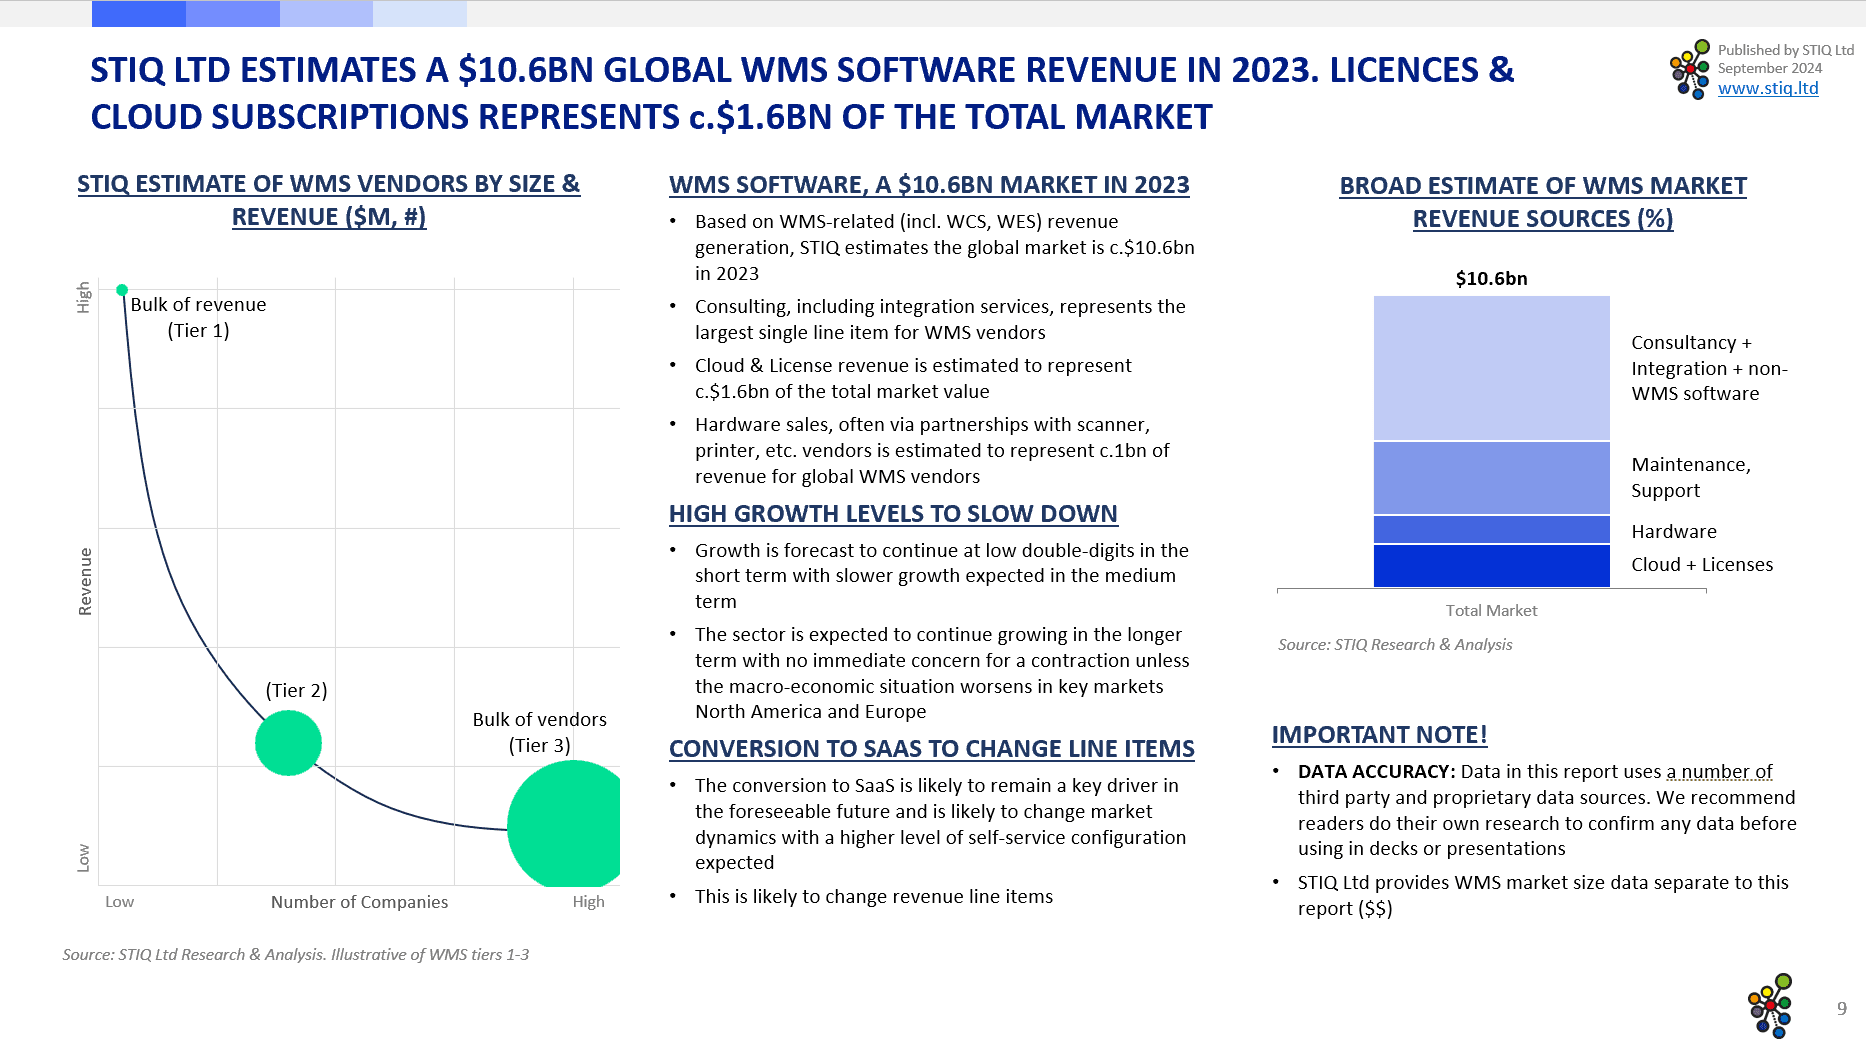Open the www.stiq.ltd link
1866x1046 pixels.
(1767, 88)
